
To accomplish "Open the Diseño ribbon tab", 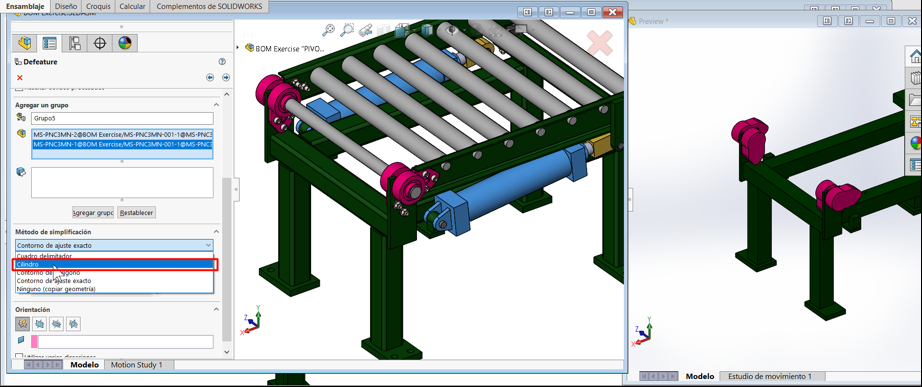I will pyautogui.click(x=65, y=6).
